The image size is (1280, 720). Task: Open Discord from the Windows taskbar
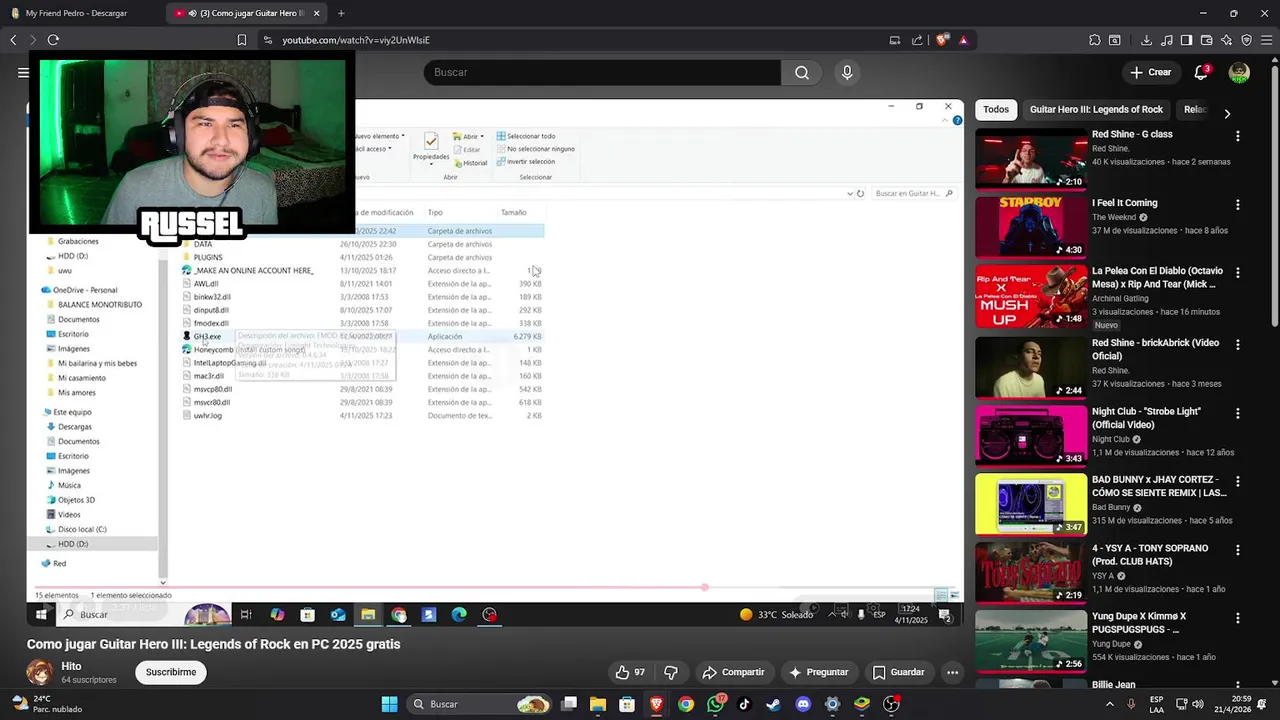(803, 704)
